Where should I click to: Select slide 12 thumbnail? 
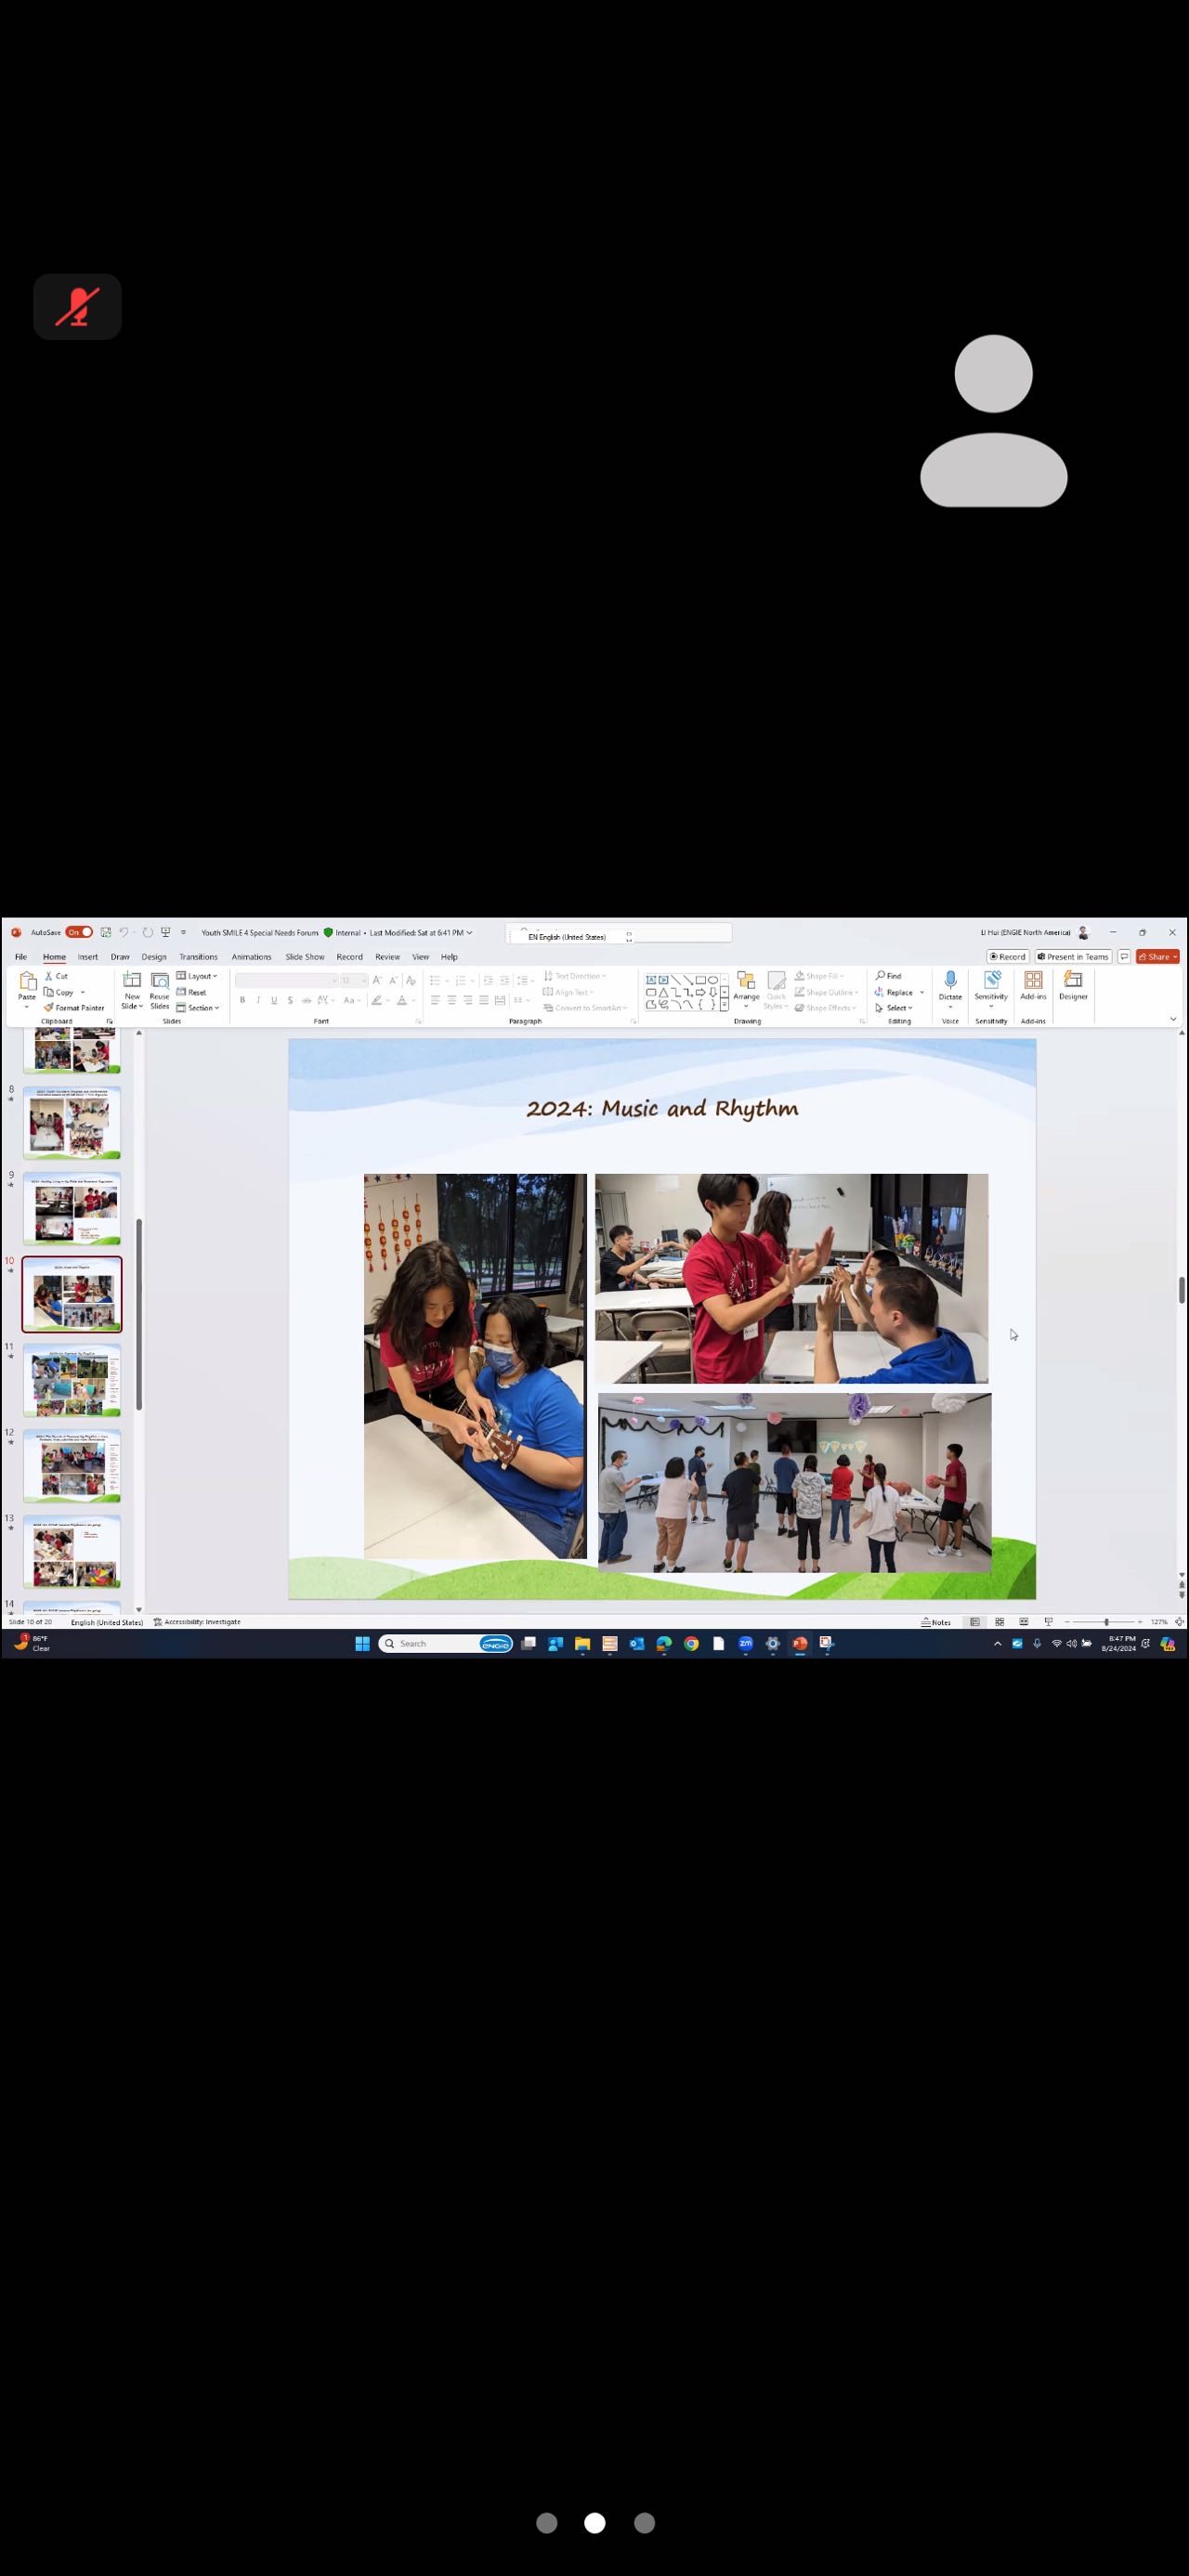tap(72, 1466)
